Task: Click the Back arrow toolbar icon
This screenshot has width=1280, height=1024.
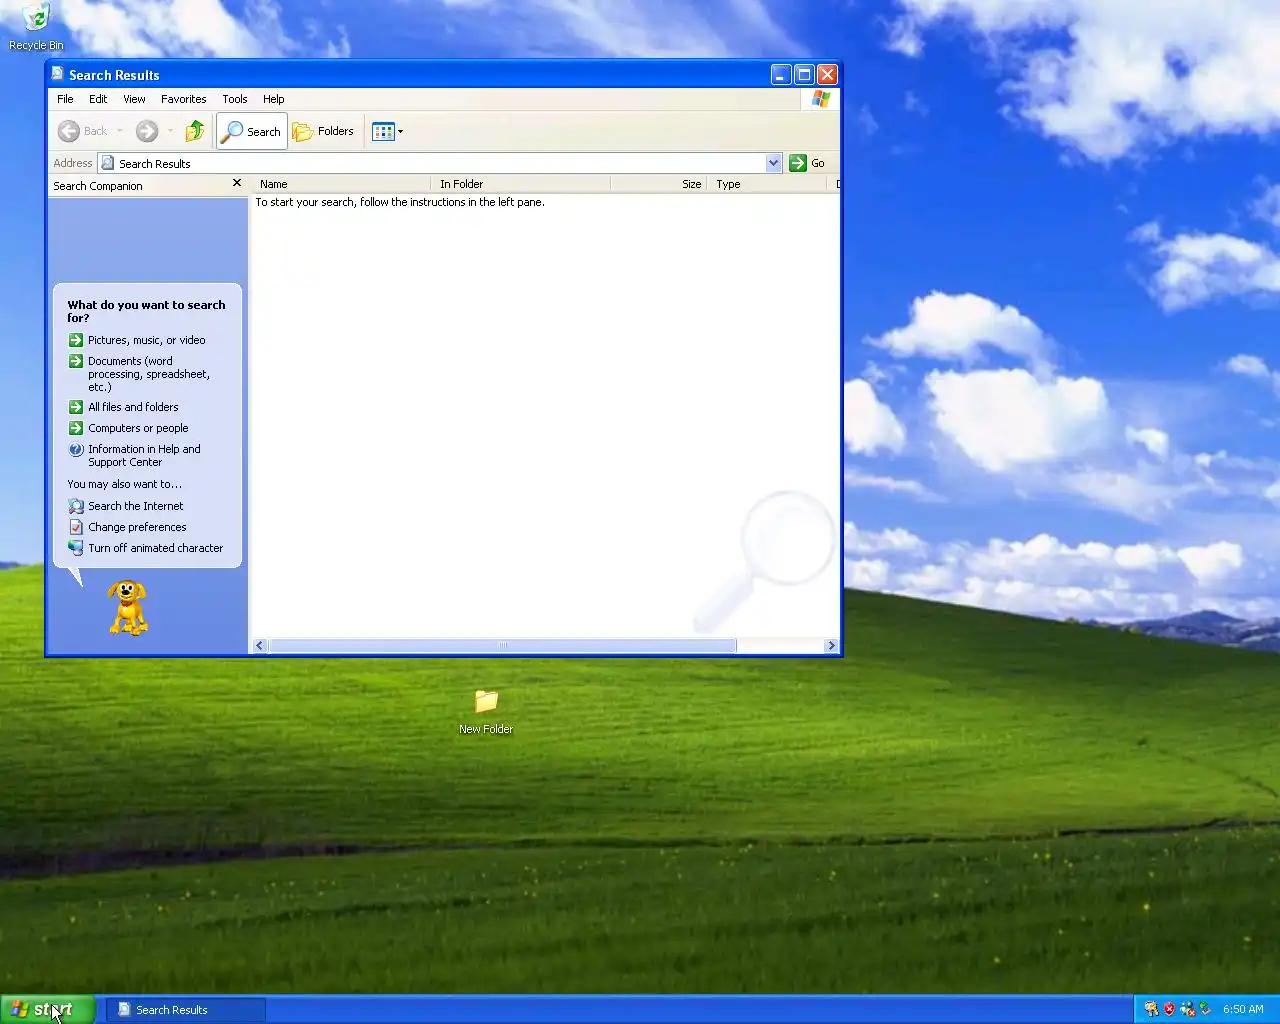Action: tap(69, 131)
